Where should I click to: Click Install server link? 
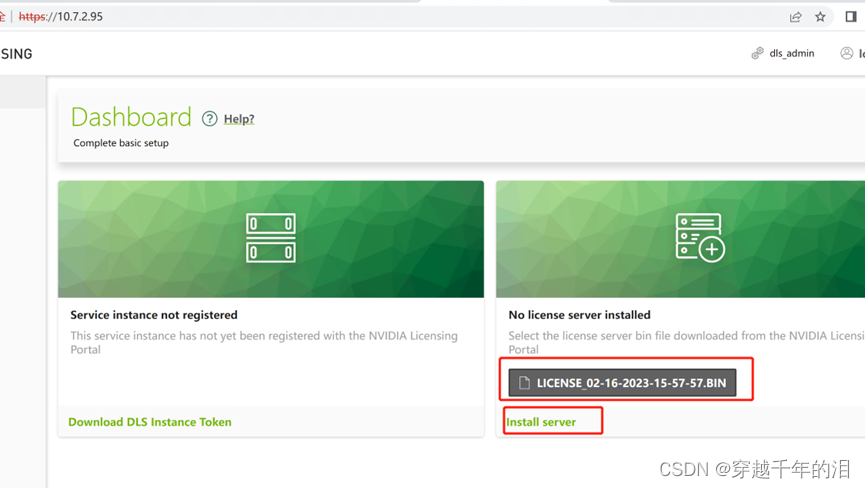click(541, 422)
